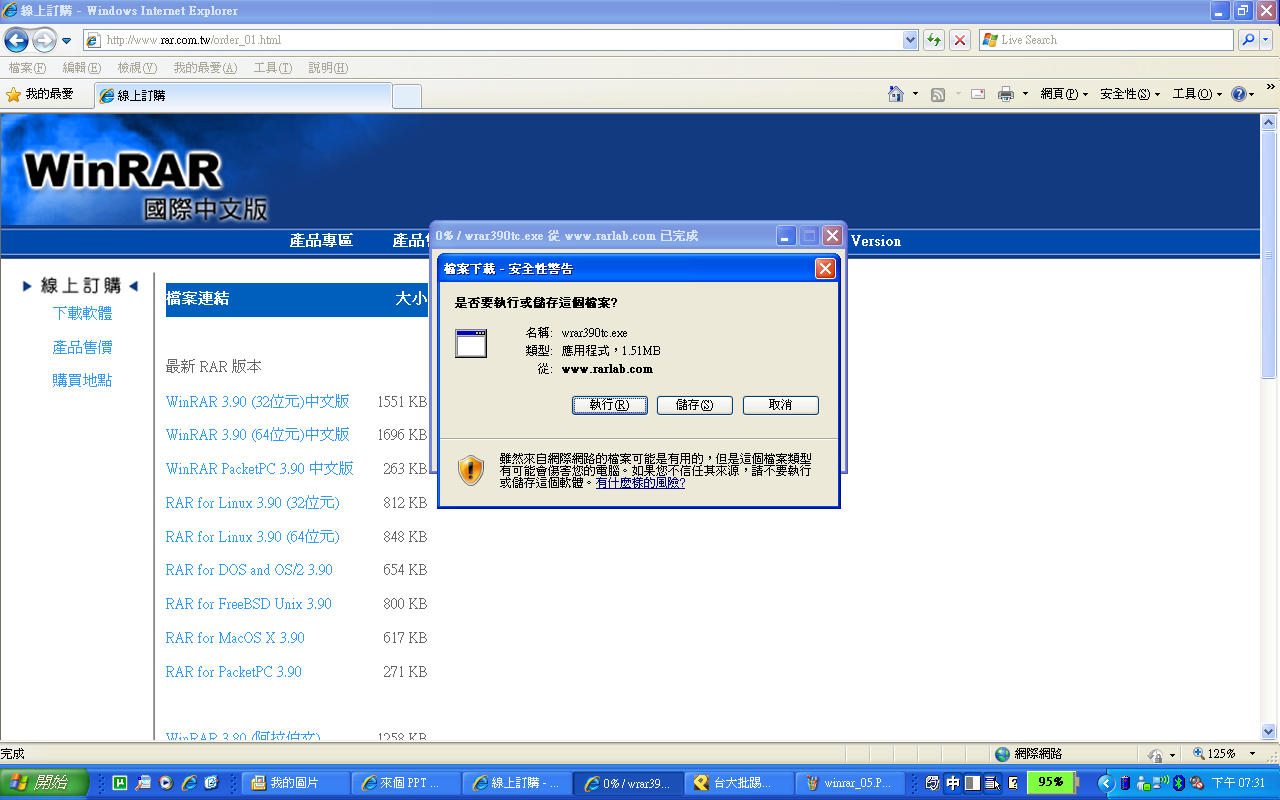The height and width of the screenshot is (800, 1280).
Task: Select the 線上訂購 browser tab
Action: [243, 96]
